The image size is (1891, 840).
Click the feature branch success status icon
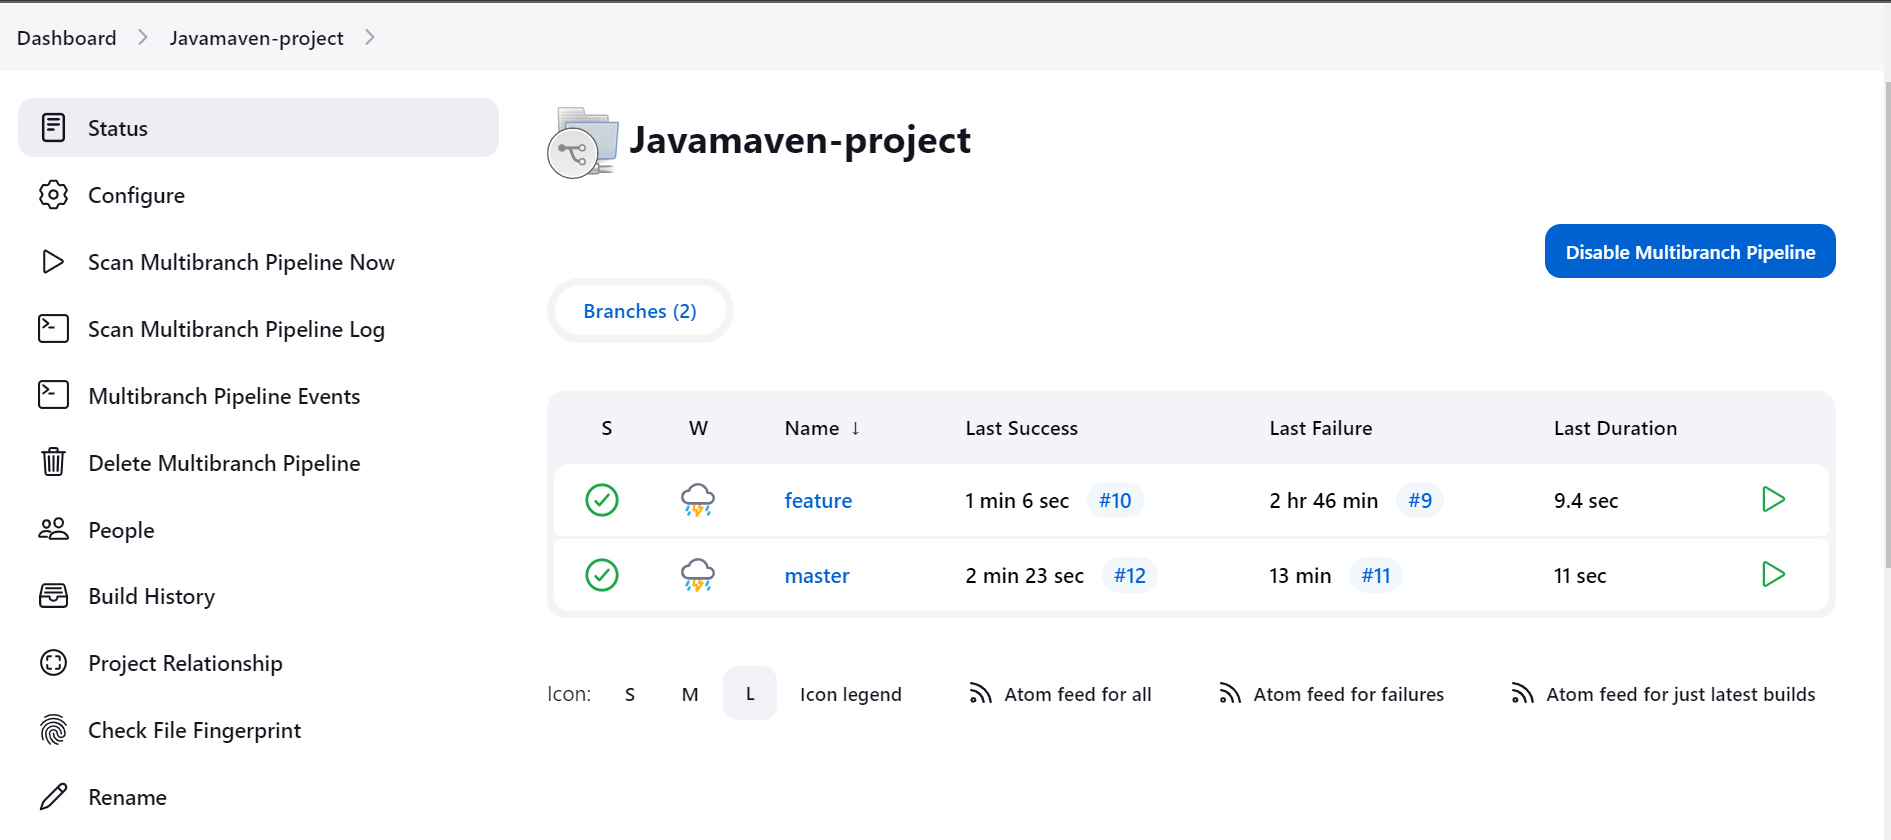click(x=602, y=500)
